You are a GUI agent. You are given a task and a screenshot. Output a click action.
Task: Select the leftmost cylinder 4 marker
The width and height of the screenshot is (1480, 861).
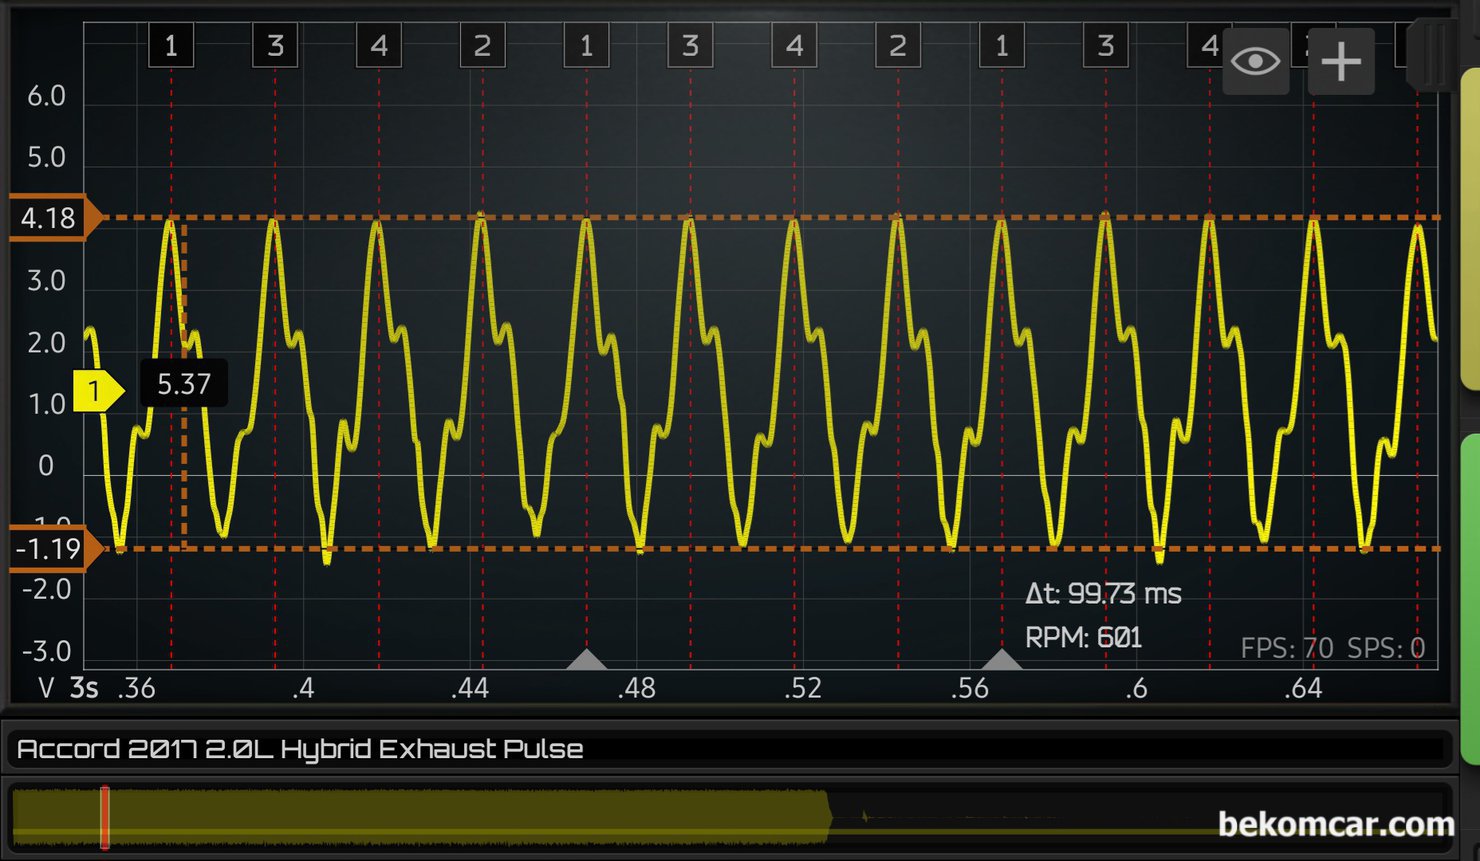pyautogui.click(x=379, y=46)
